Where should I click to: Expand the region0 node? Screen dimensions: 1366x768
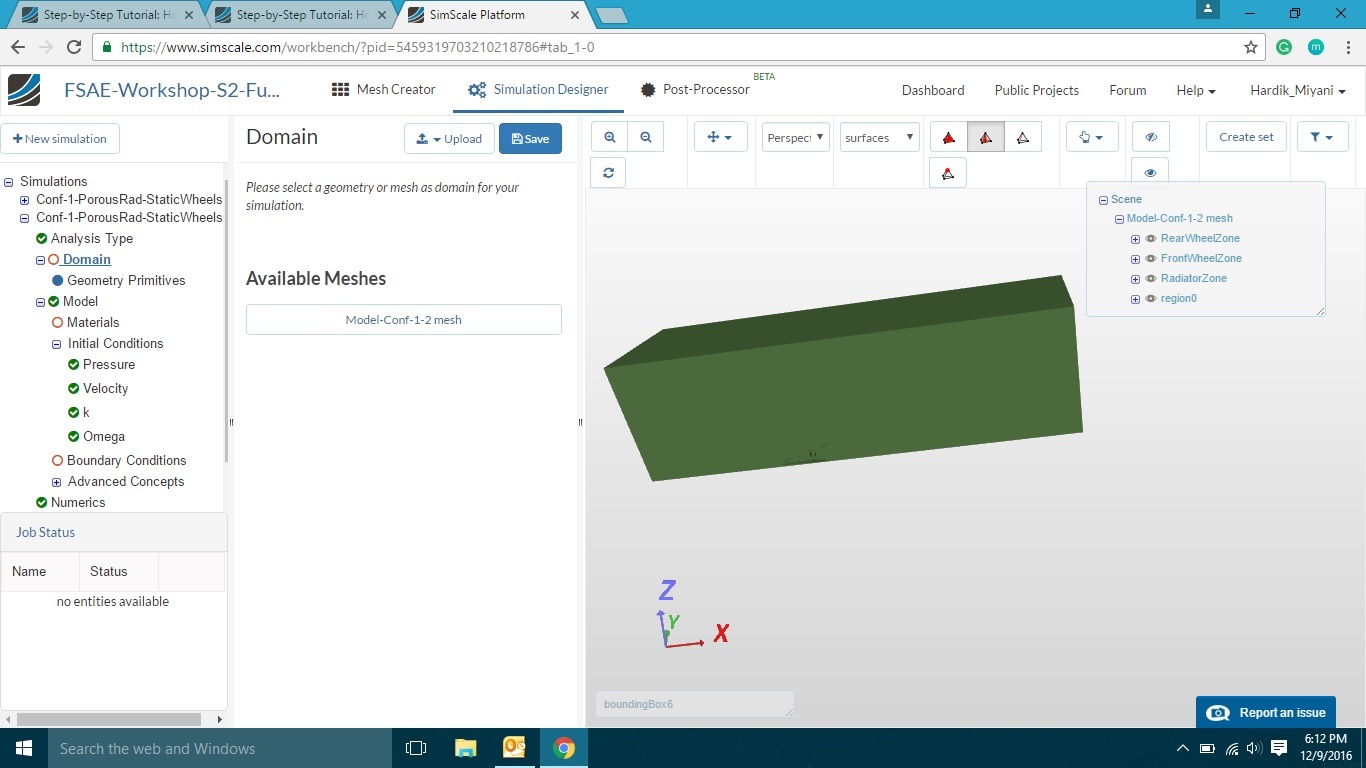pyautogui.click(x=1135, y=299)
